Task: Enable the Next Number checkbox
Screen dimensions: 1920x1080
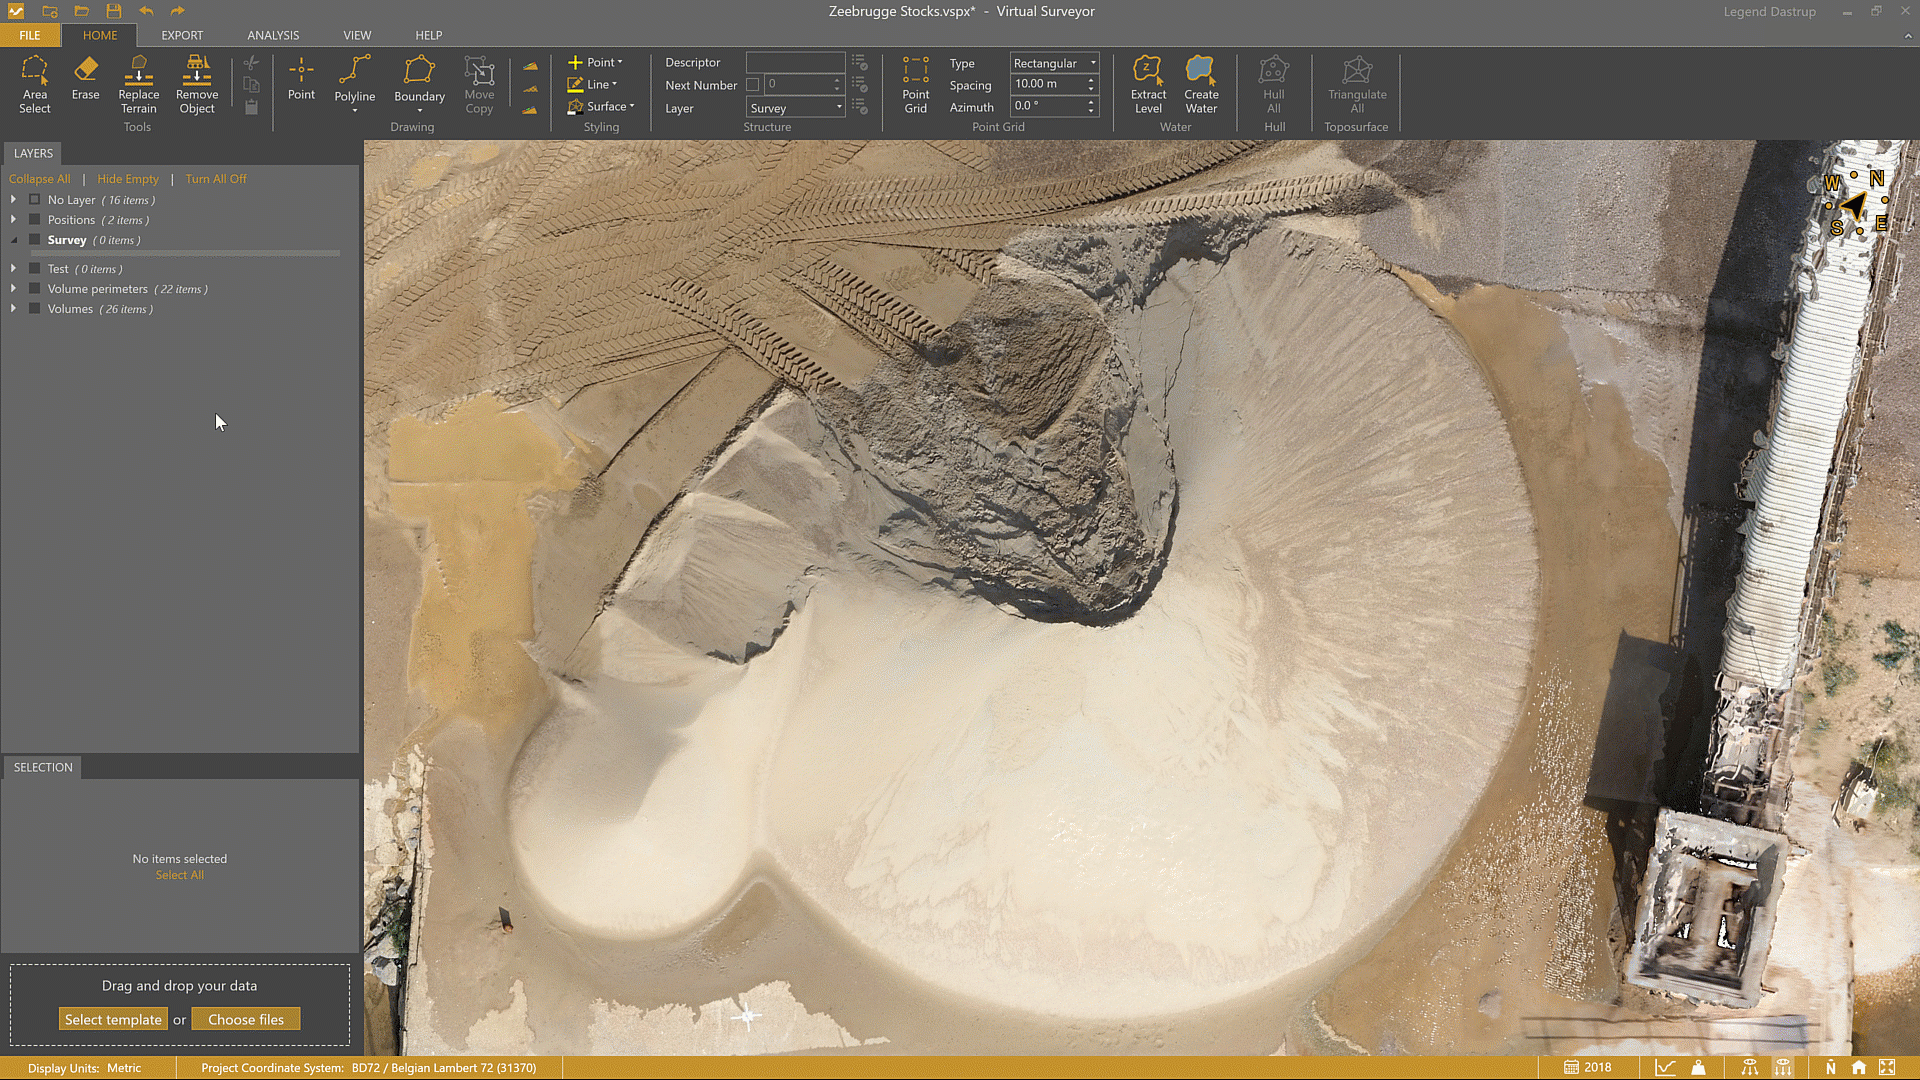Action: click(x=753, y=84)
